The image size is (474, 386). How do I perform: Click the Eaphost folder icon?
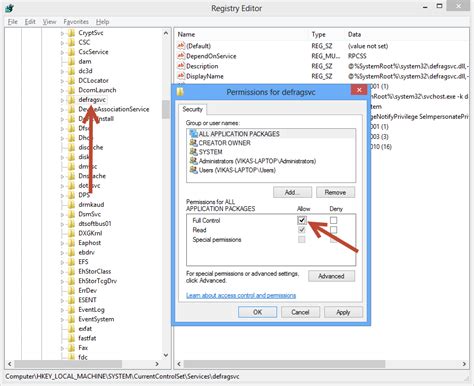pyautogui.click(x=71, y=243)
